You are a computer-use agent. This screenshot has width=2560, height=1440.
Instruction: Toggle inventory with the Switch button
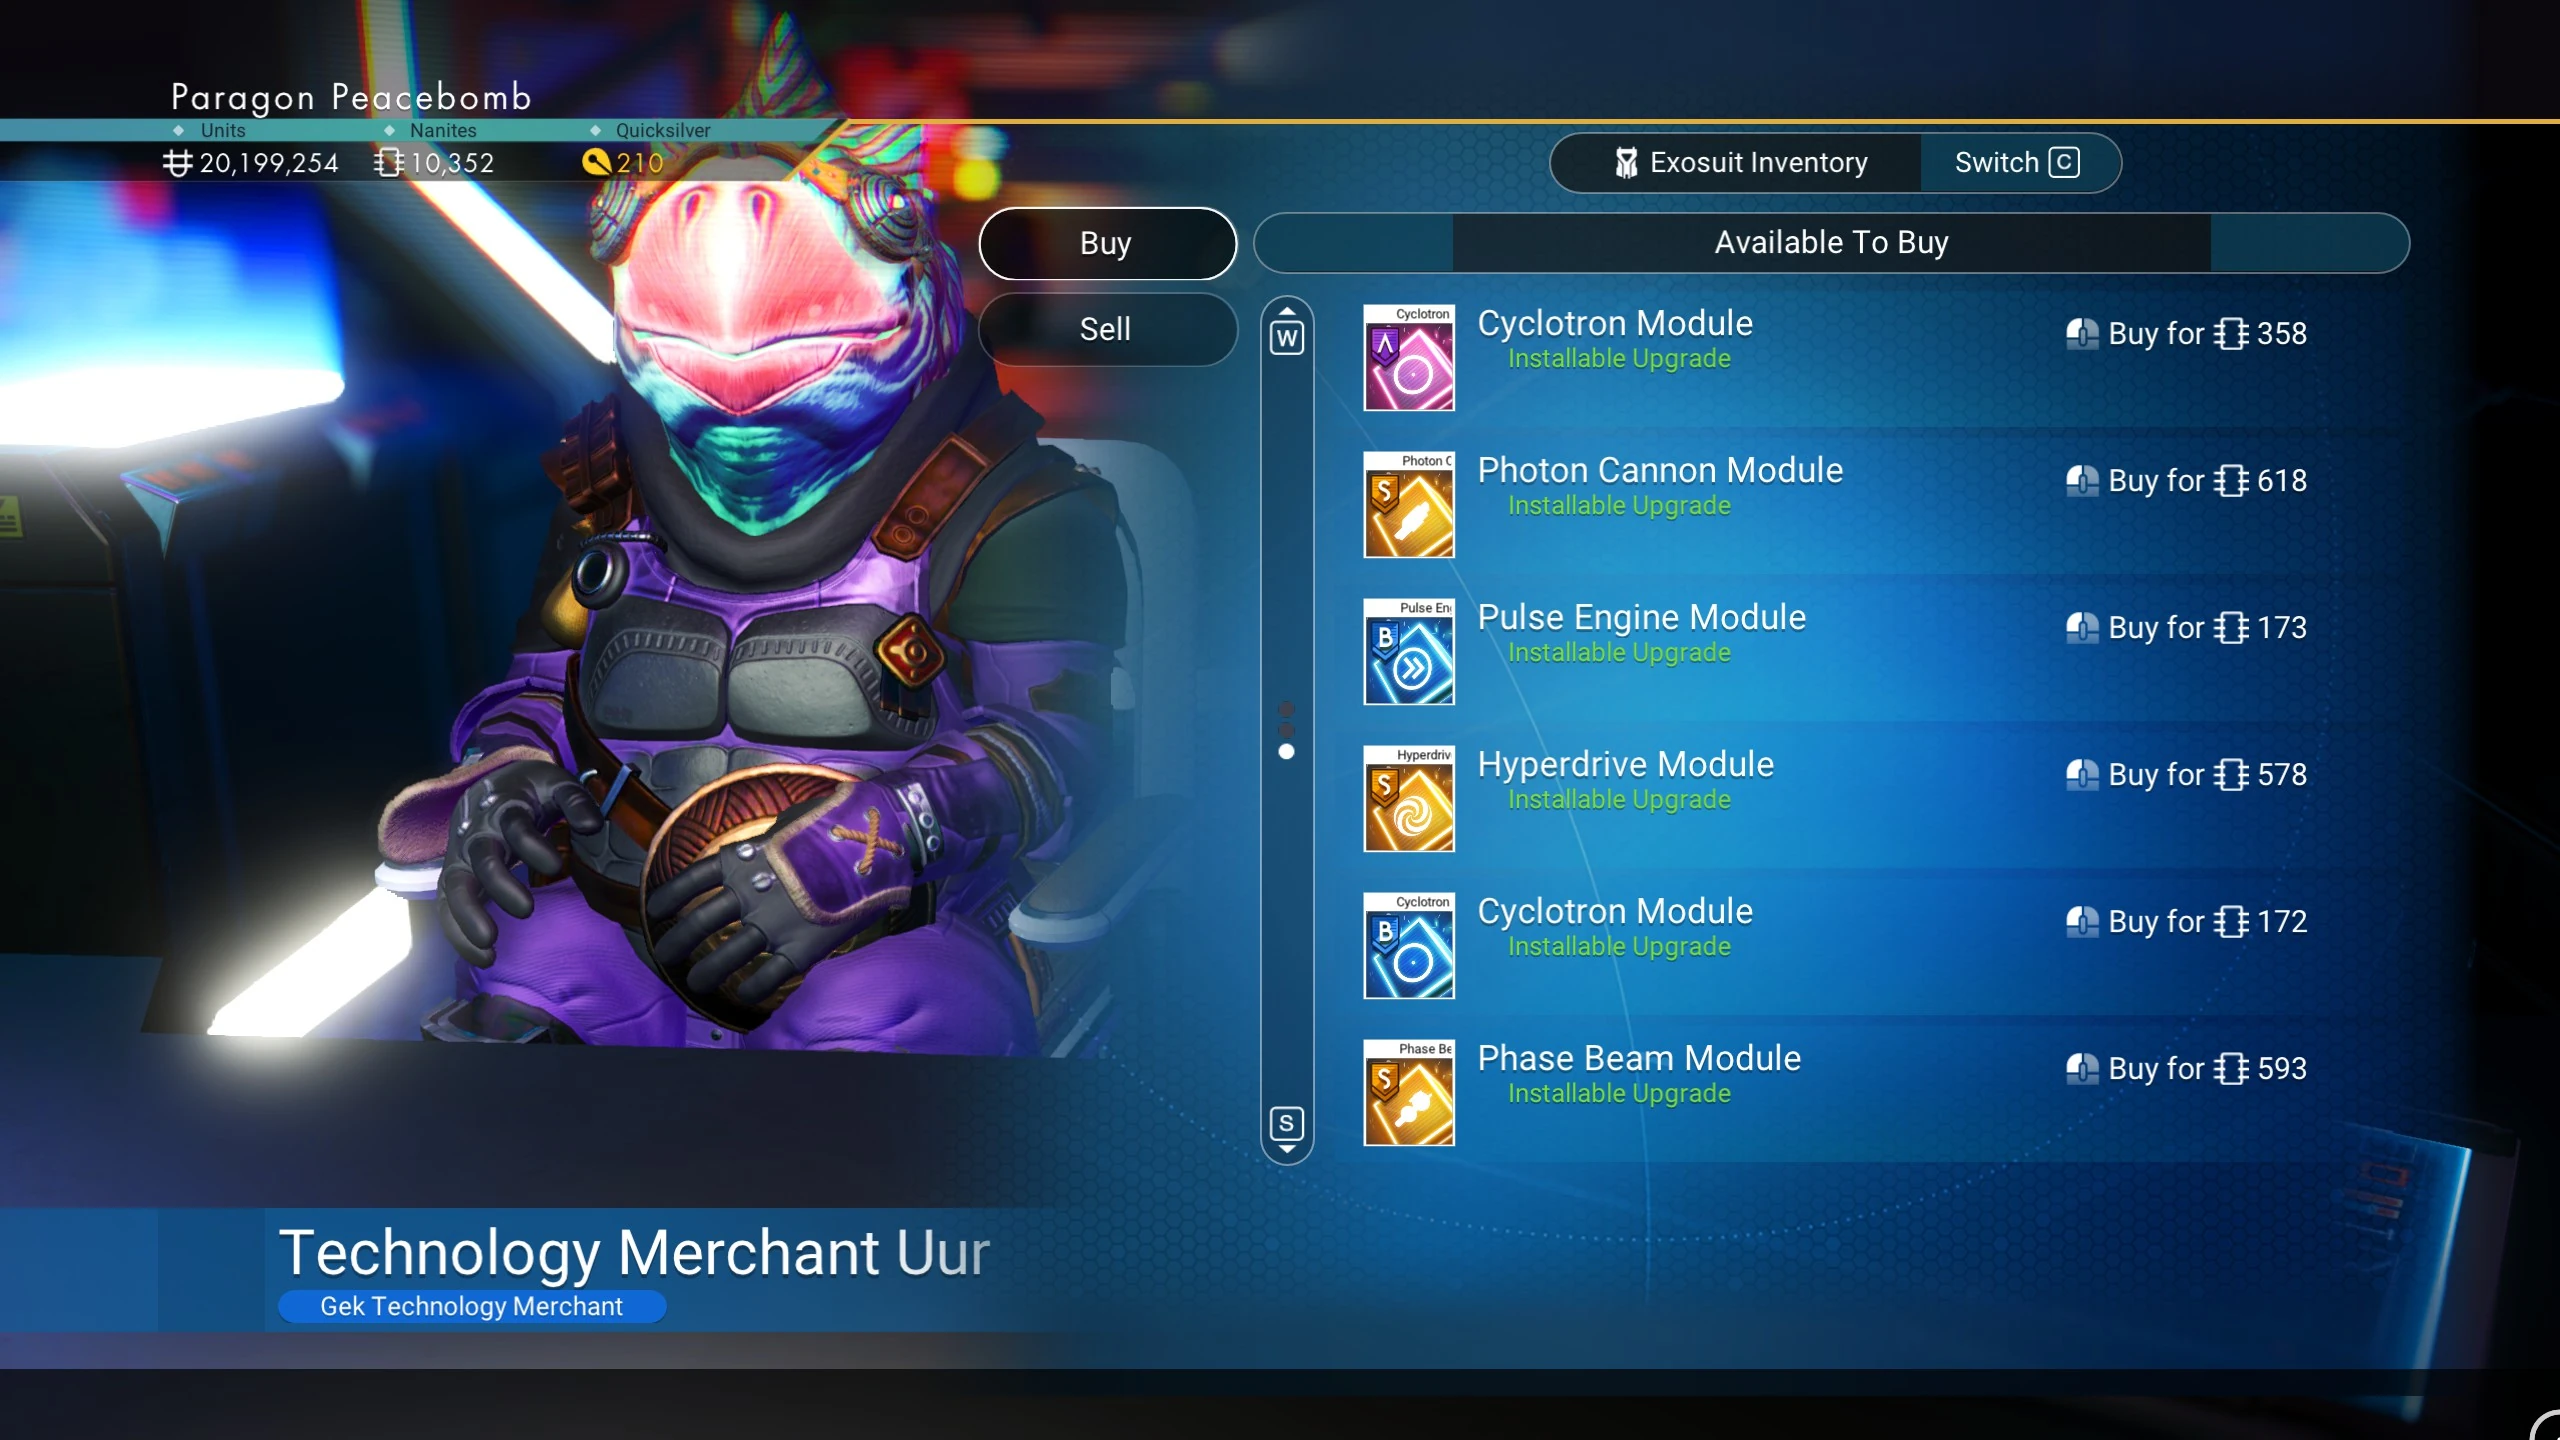(2018, 162)
